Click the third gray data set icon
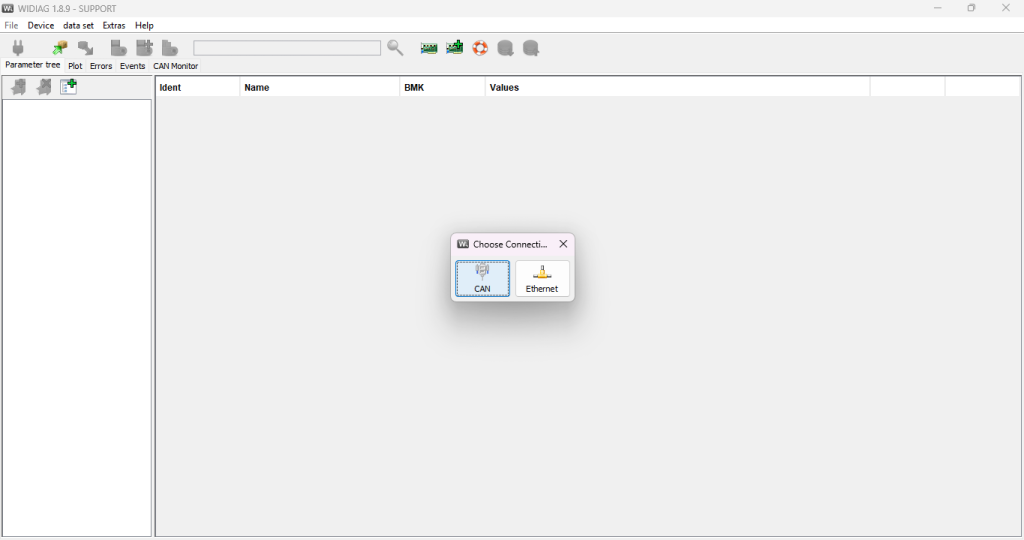Viewport: 1024px width, 540px height. coord(170,48)
